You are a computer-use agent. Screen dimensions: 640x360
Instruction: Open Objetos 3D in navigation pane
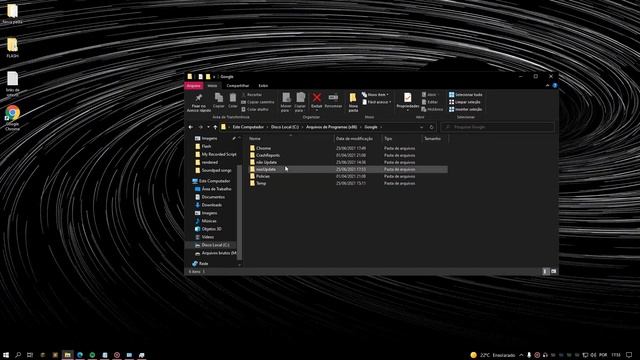[208, 229]
